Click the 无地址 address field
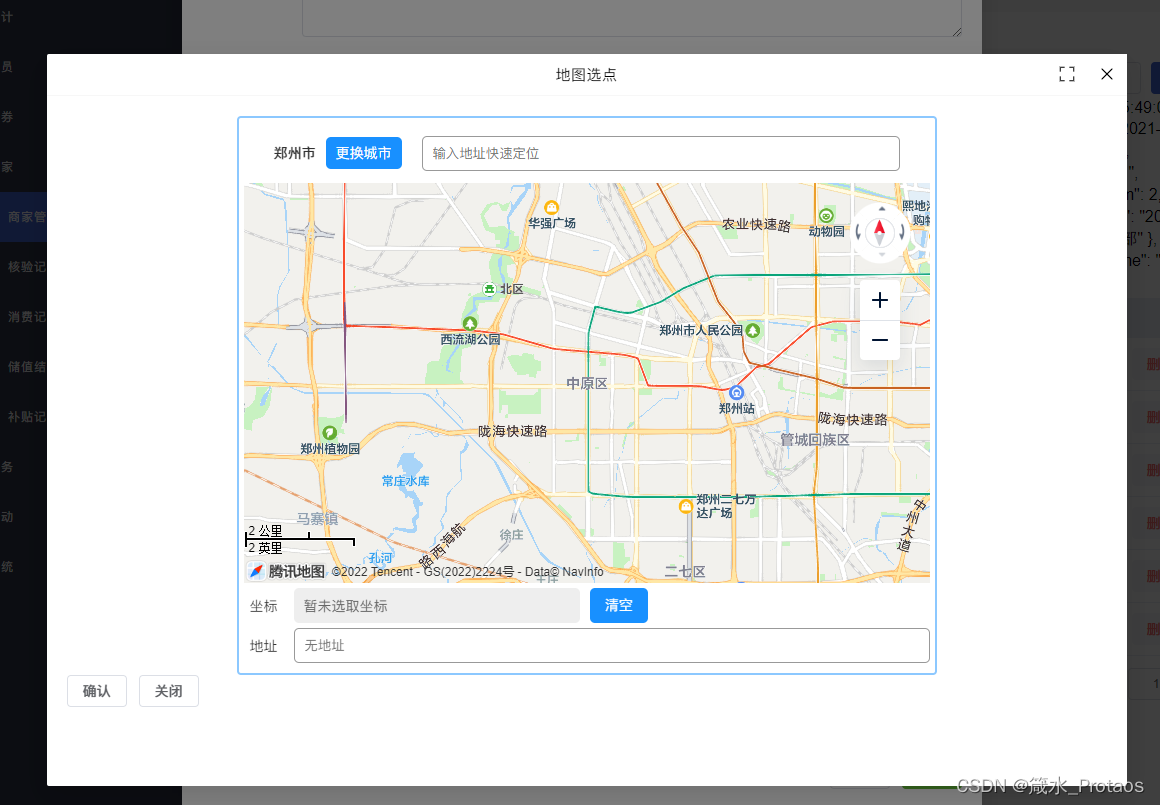Screen dimensions: 1160x805 pos(611,645)
